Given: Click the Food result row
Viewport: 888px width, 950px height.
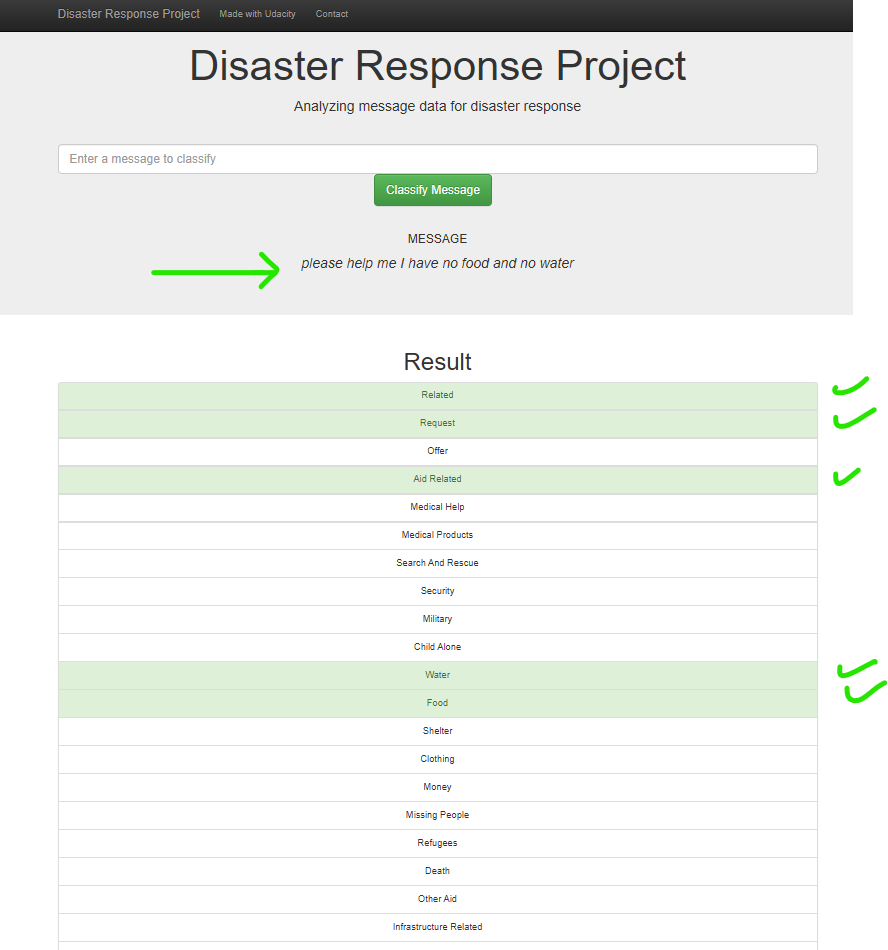Looking at the screenshot, I should [x=437, y=703].
